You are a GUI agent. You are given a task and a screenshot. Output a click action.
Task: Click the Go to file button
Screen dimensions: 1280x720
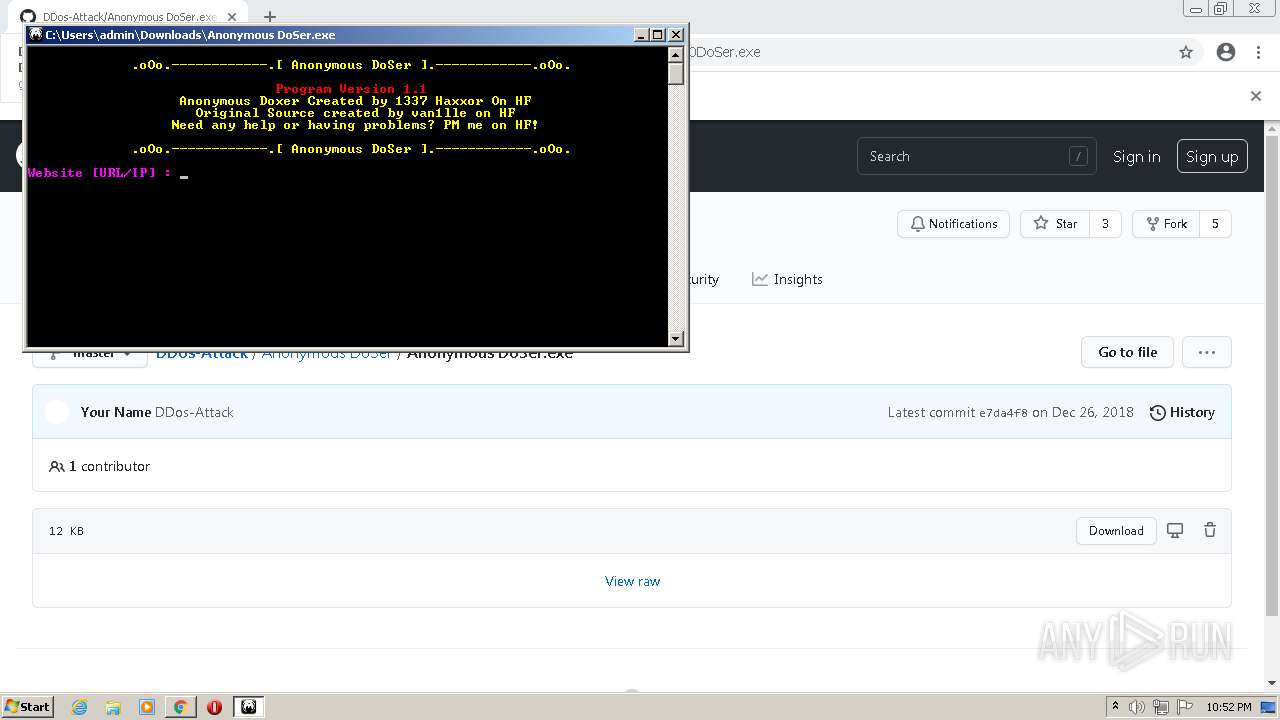point(1127,352)
